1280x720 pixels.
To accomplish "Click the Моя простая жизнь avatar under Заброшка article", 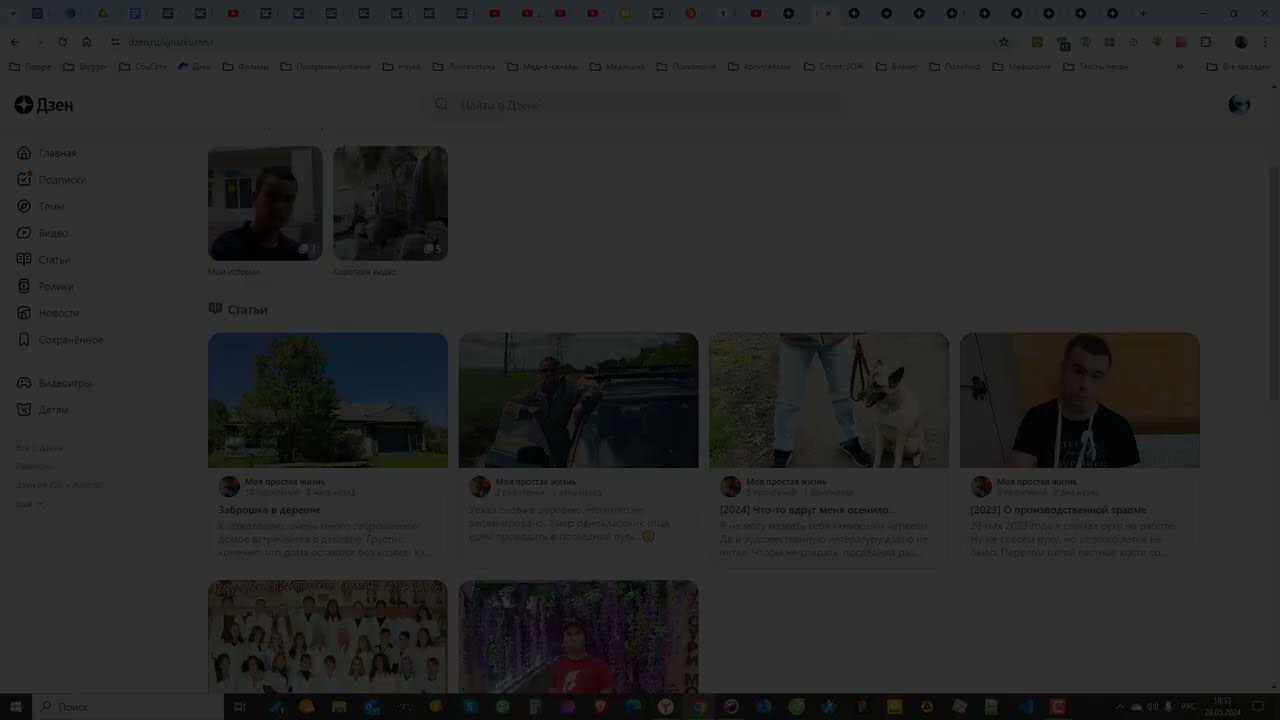I will point(229,486).
